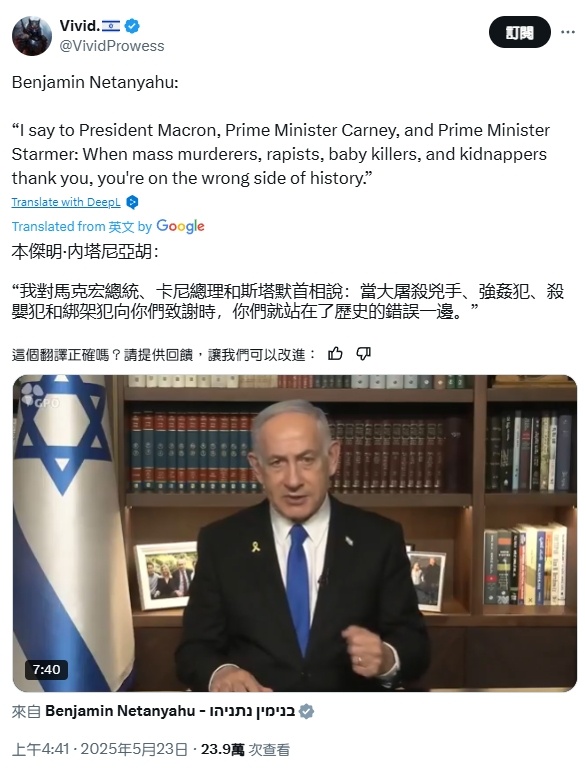Click the GPO watermark on the video
The image size is (586, 769).
[x=41, y=398]
